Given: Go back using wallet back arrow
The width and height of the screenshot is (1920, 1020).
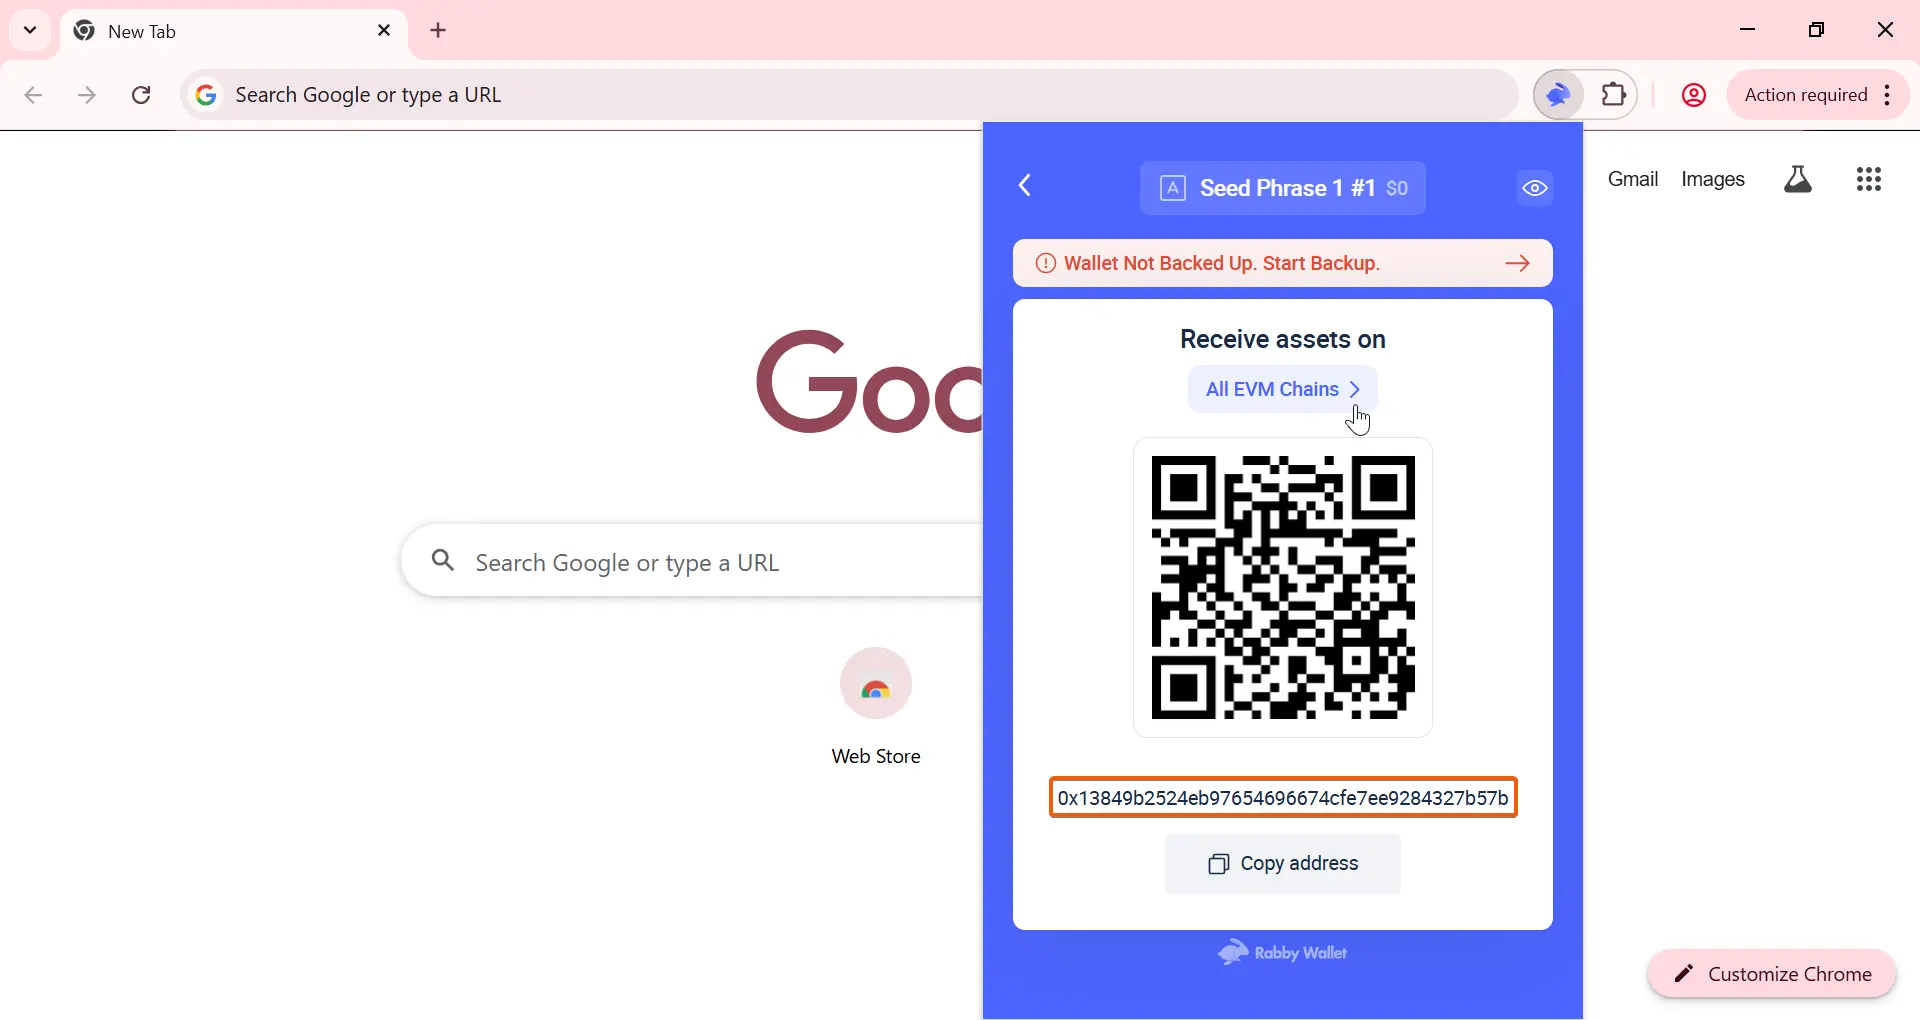Looking at the screenshot, I should coord(1026,186).
